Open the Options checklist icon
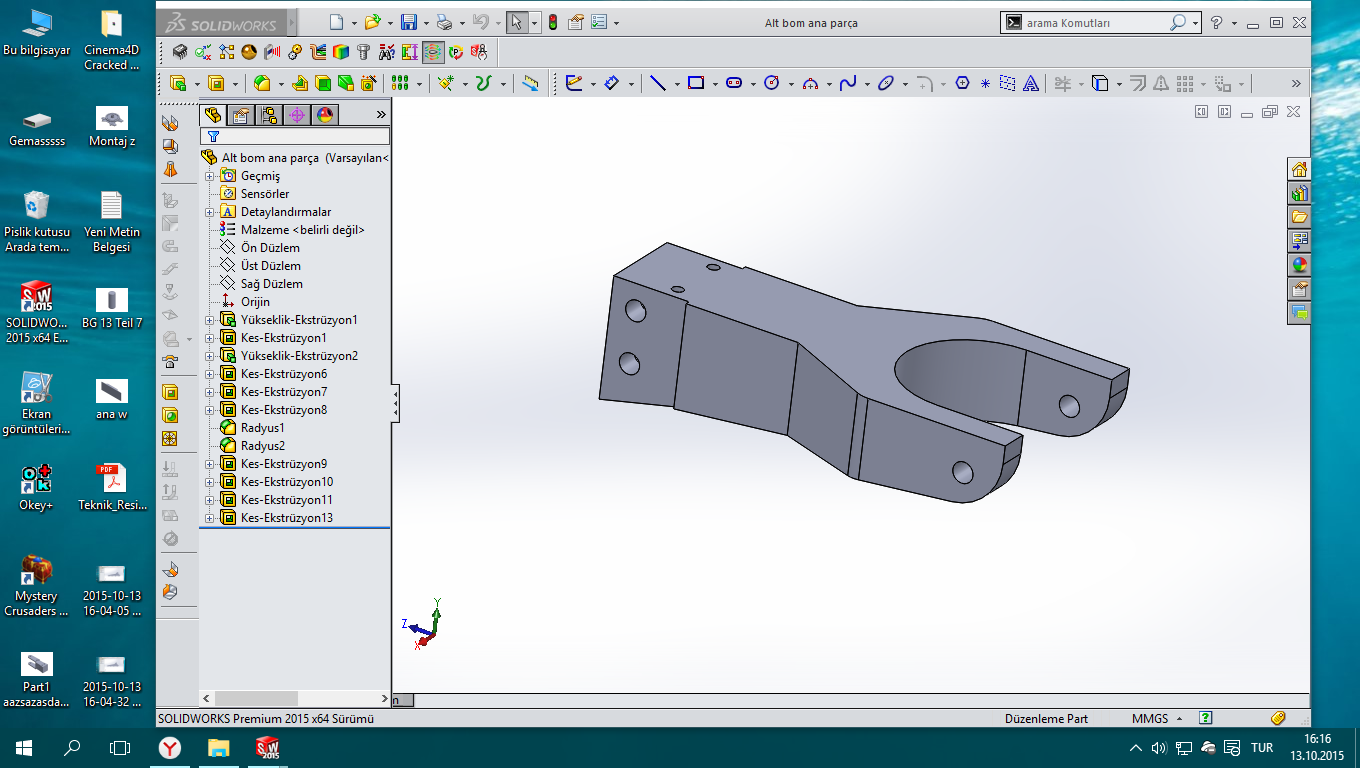This screenshot has height=768, width=1360. [x=600, y=22]
